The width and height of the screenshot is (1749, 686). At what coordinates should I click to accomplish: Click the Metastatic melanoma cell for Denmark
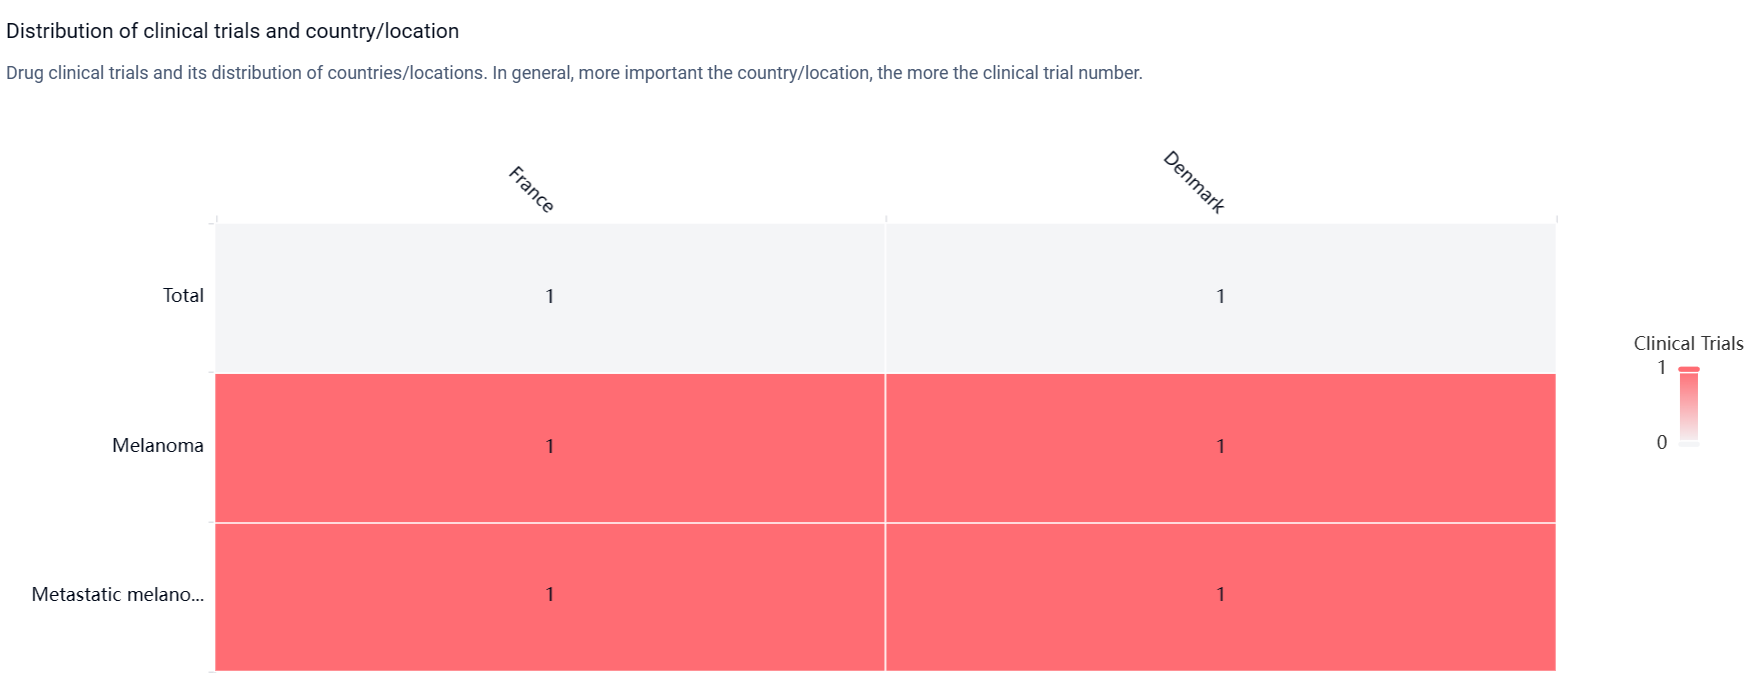pos(1220,595)
